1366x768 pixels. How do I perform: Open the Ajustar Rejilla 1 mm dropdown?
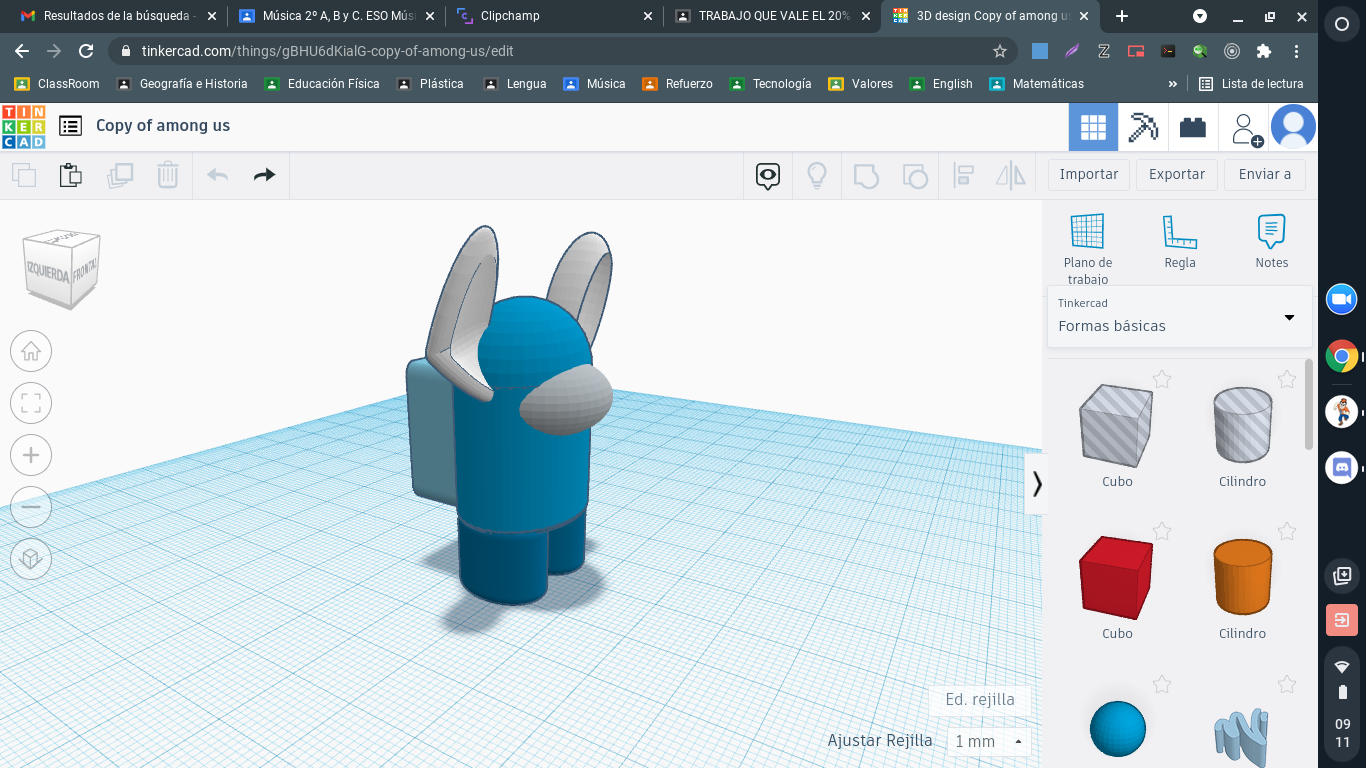point(988,741)
